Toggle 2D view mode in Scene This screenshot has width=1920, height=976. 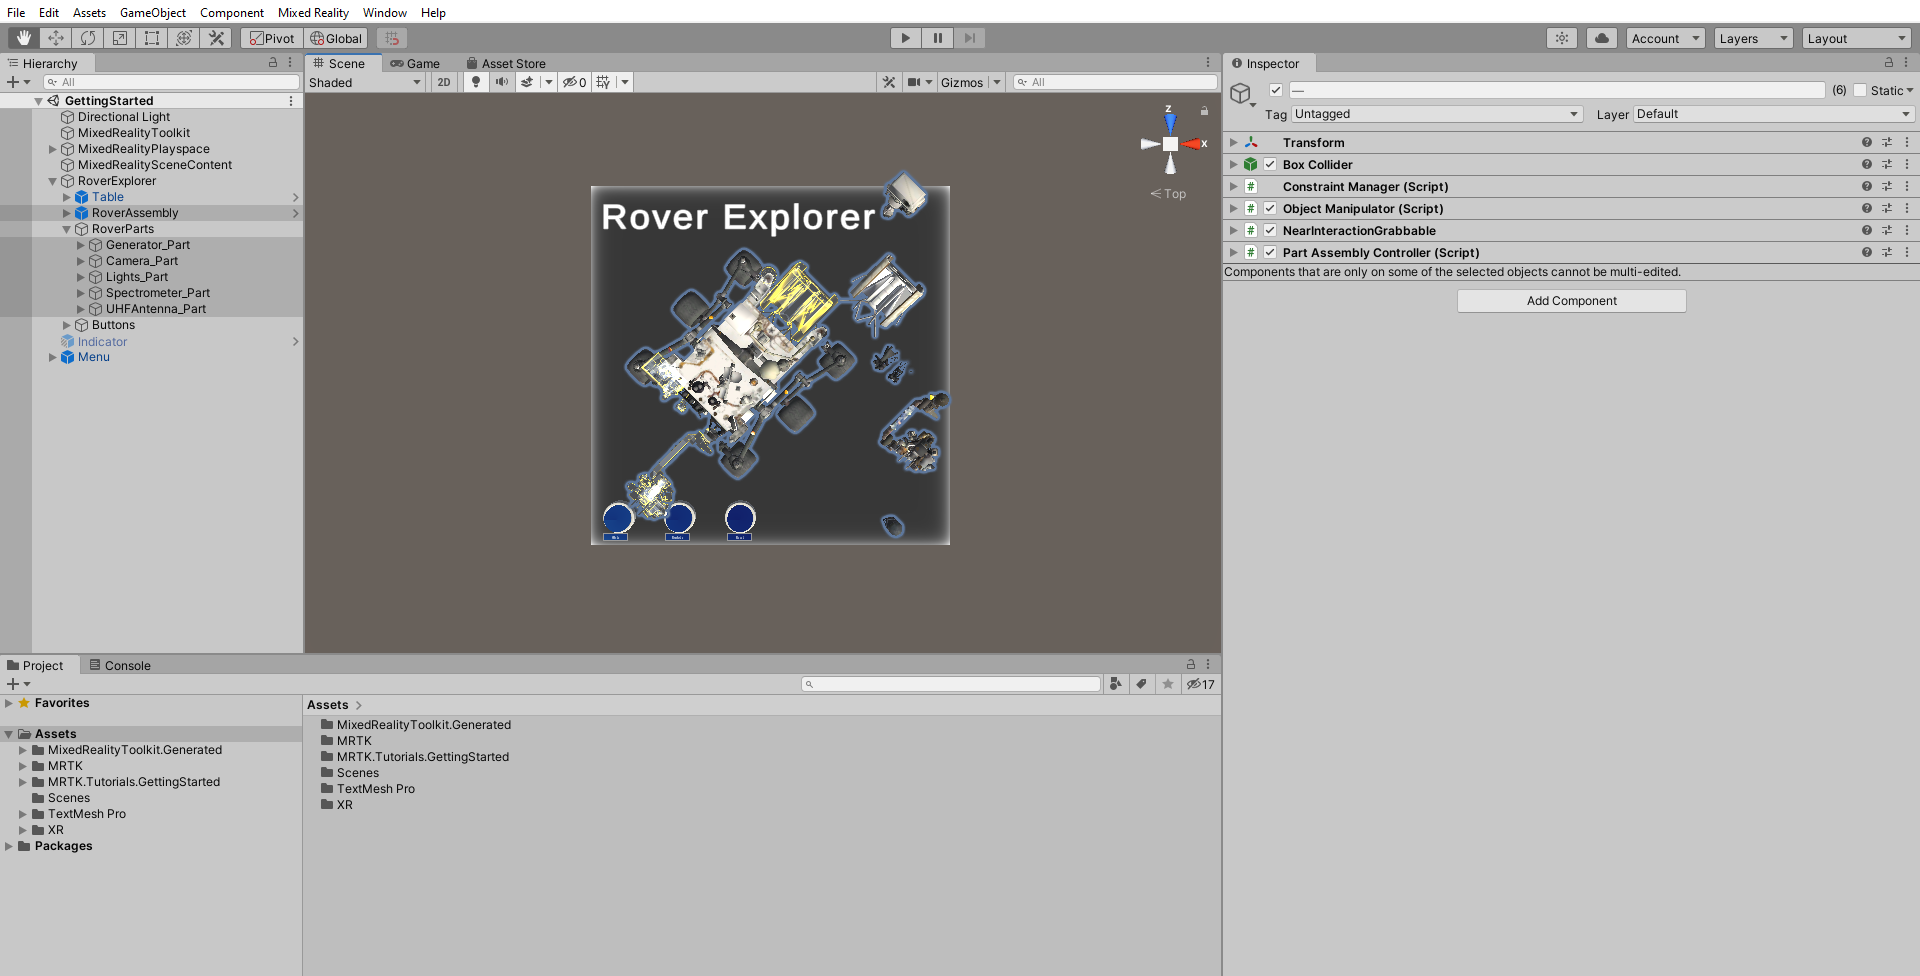pyautogui.click(x=444, y=82)
